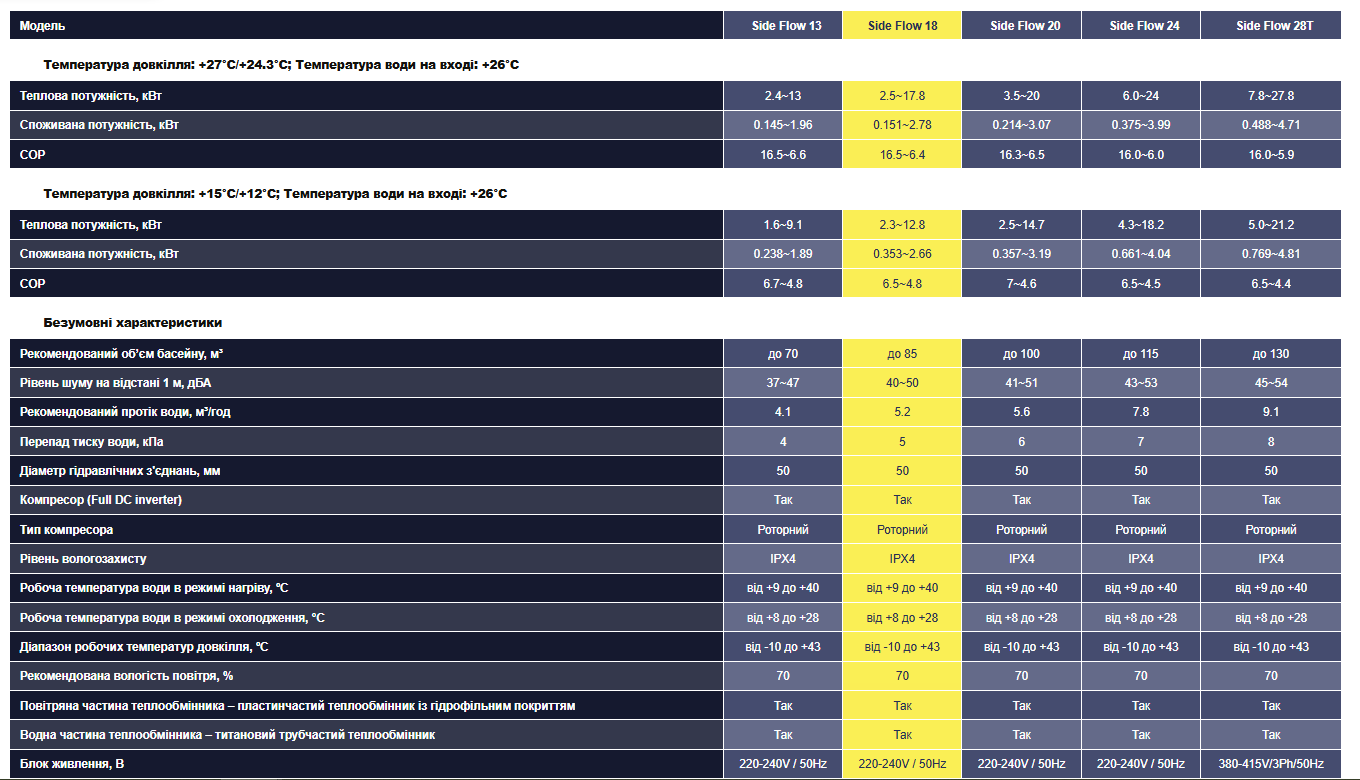Select the 7.8 recommended water flow value
1360x780 pixels.
[x=1141, y=412]
